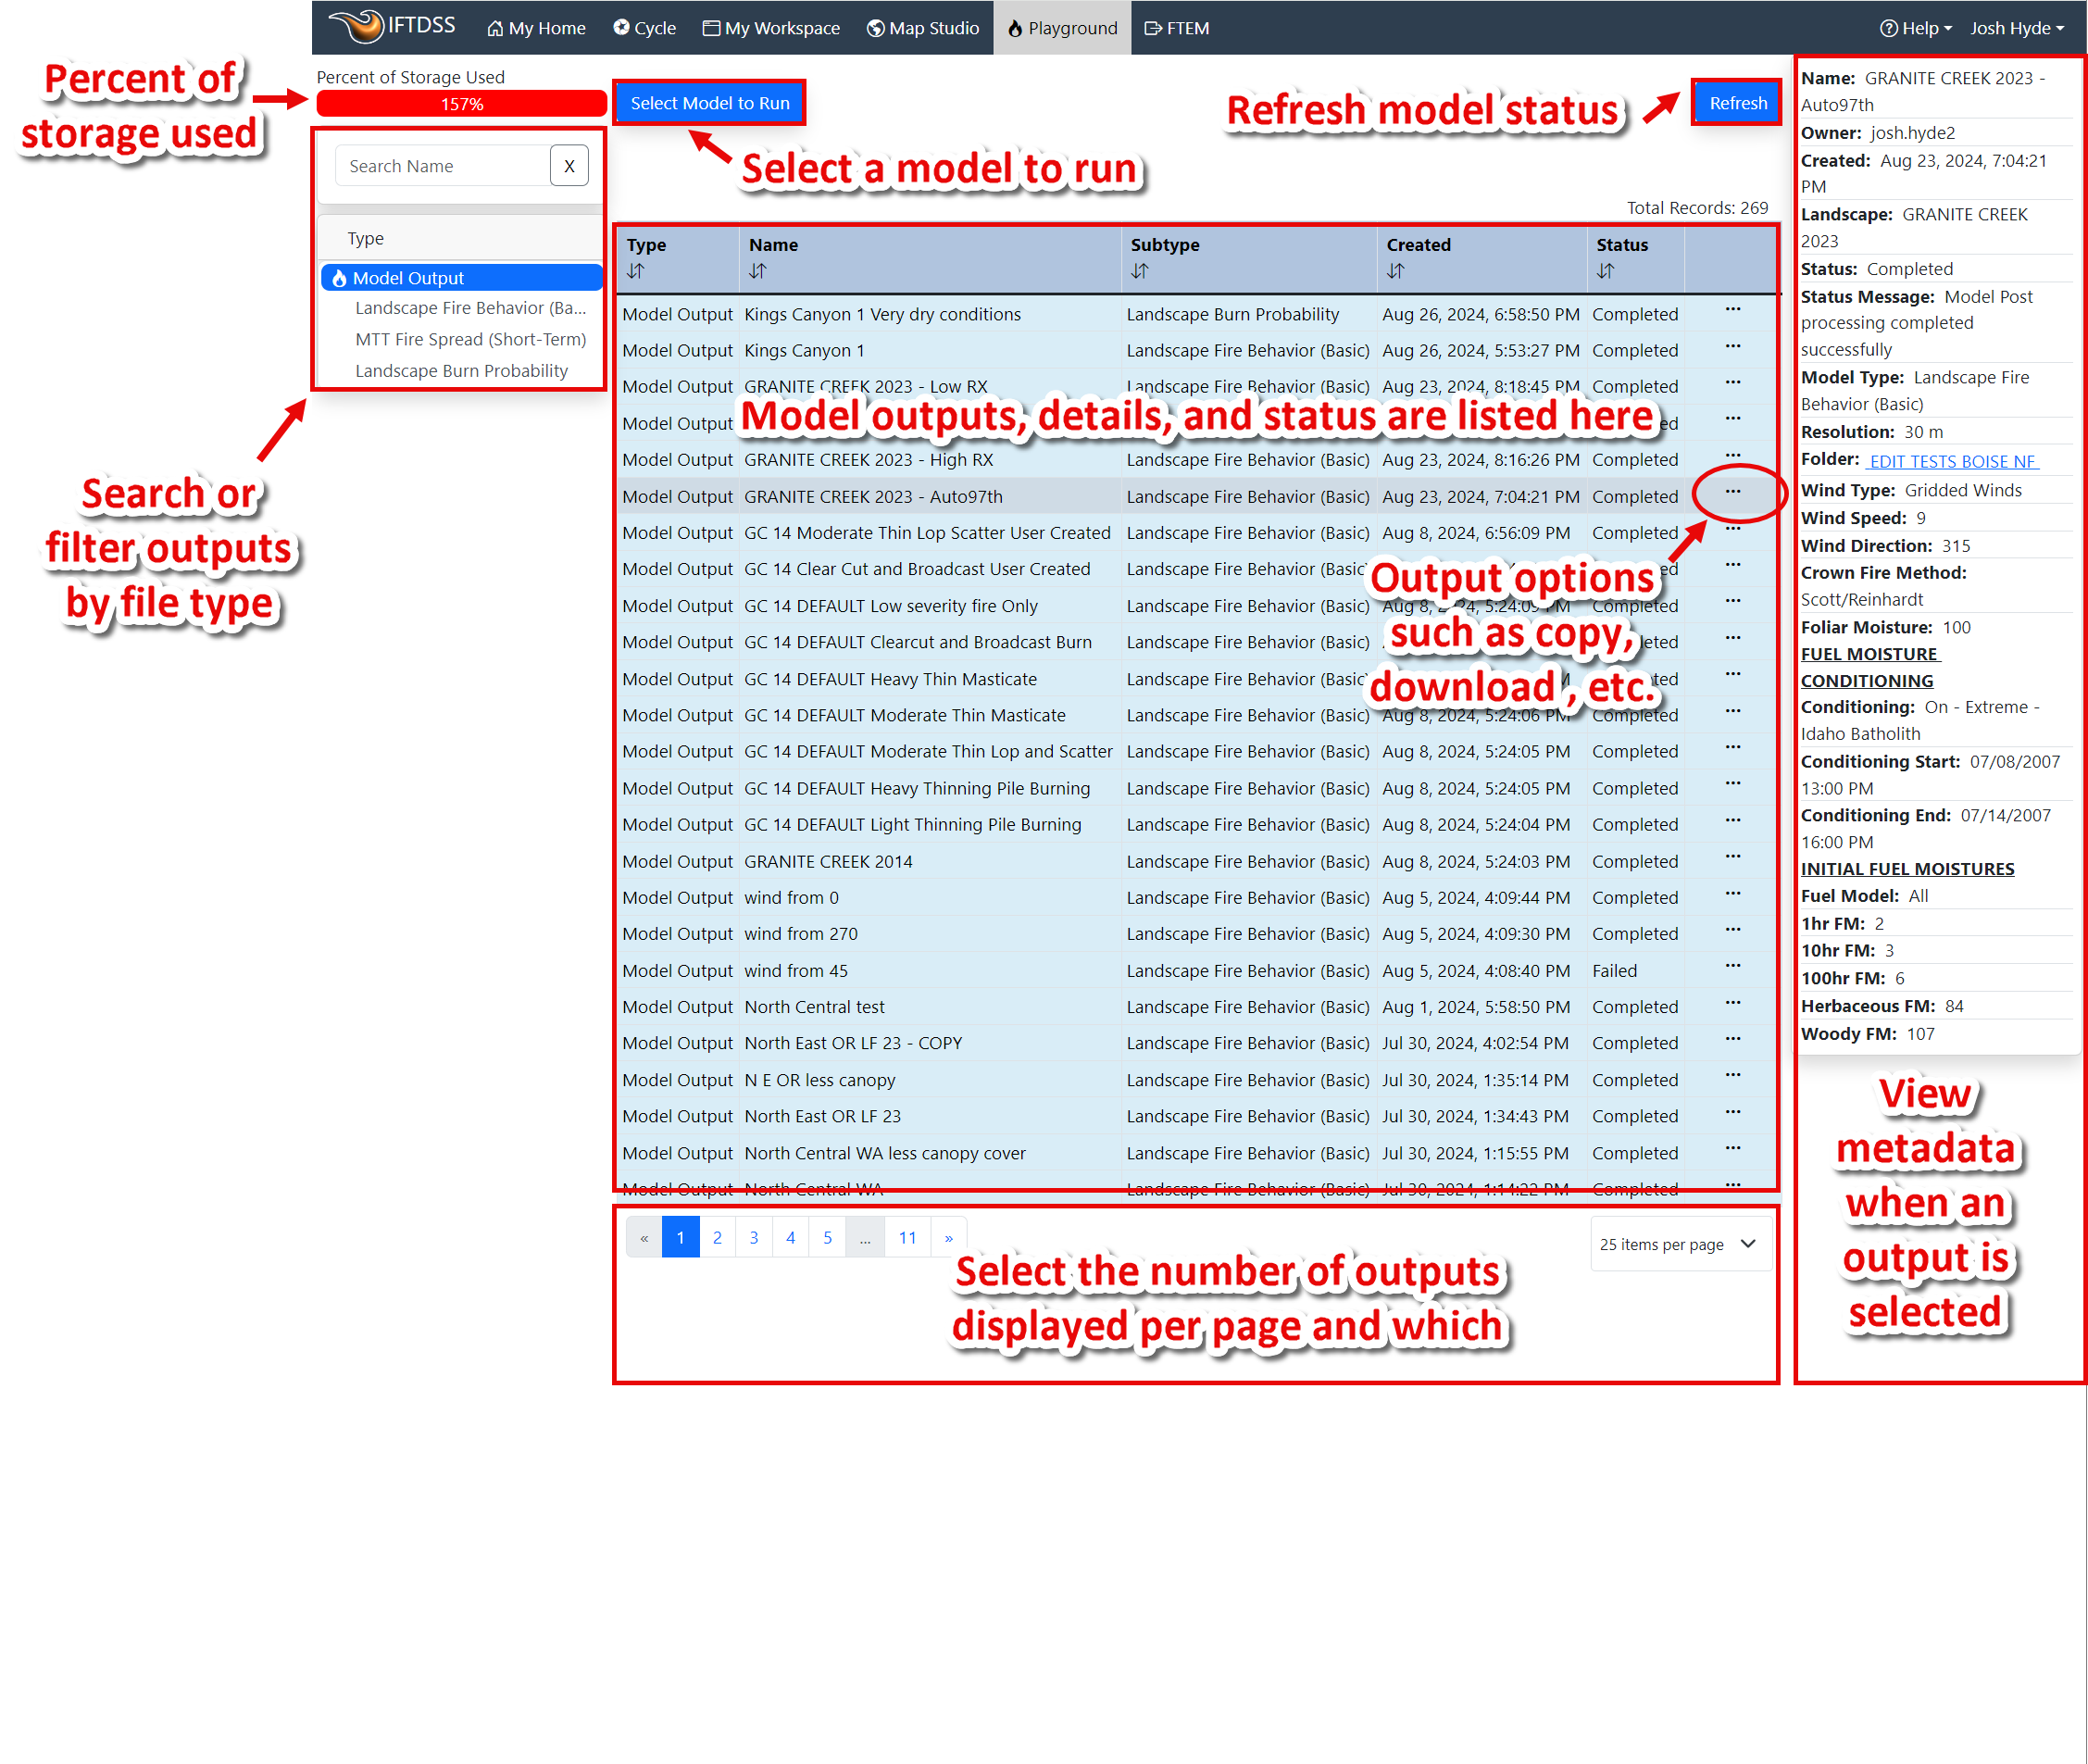
Task: Click the IFTDSS logo
Action: click(x=392, y=26)
